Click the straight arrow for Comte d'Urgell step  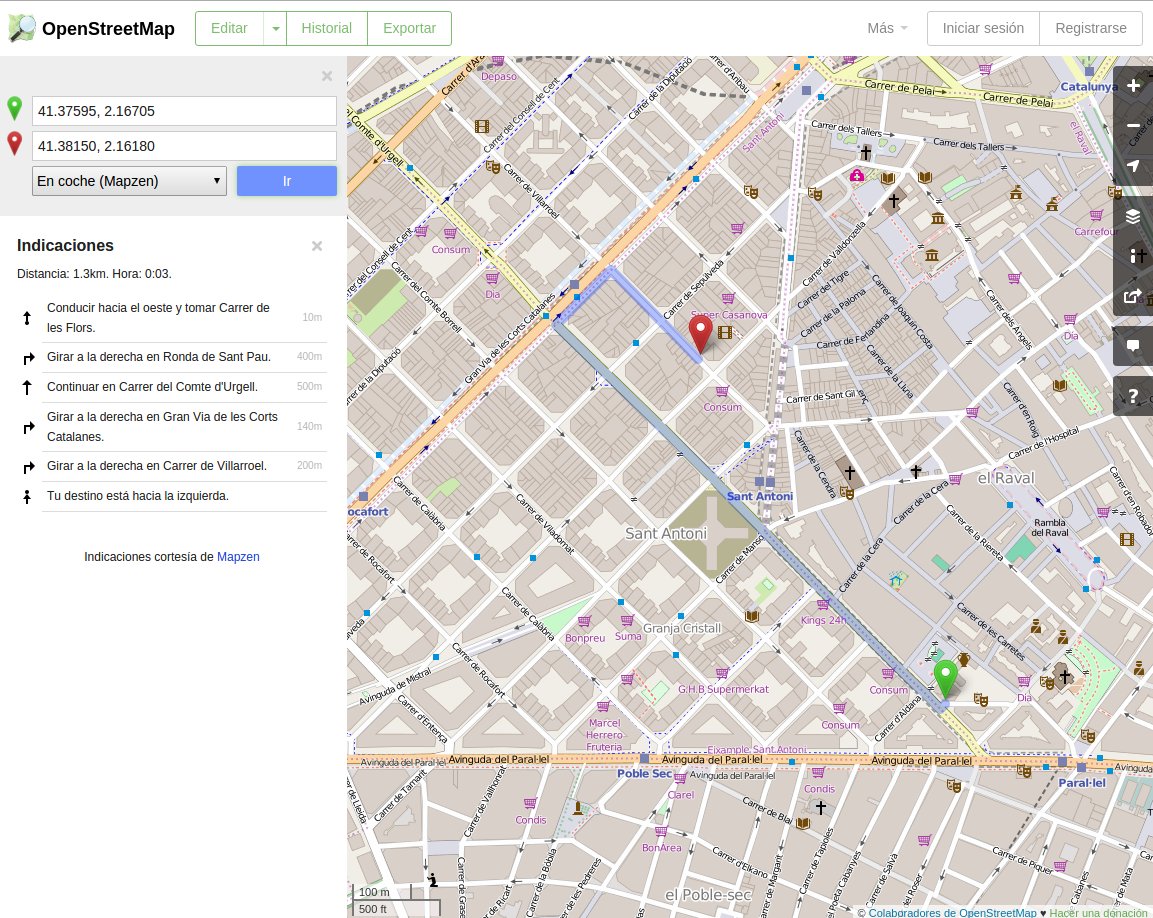click(x=27, y=388)
